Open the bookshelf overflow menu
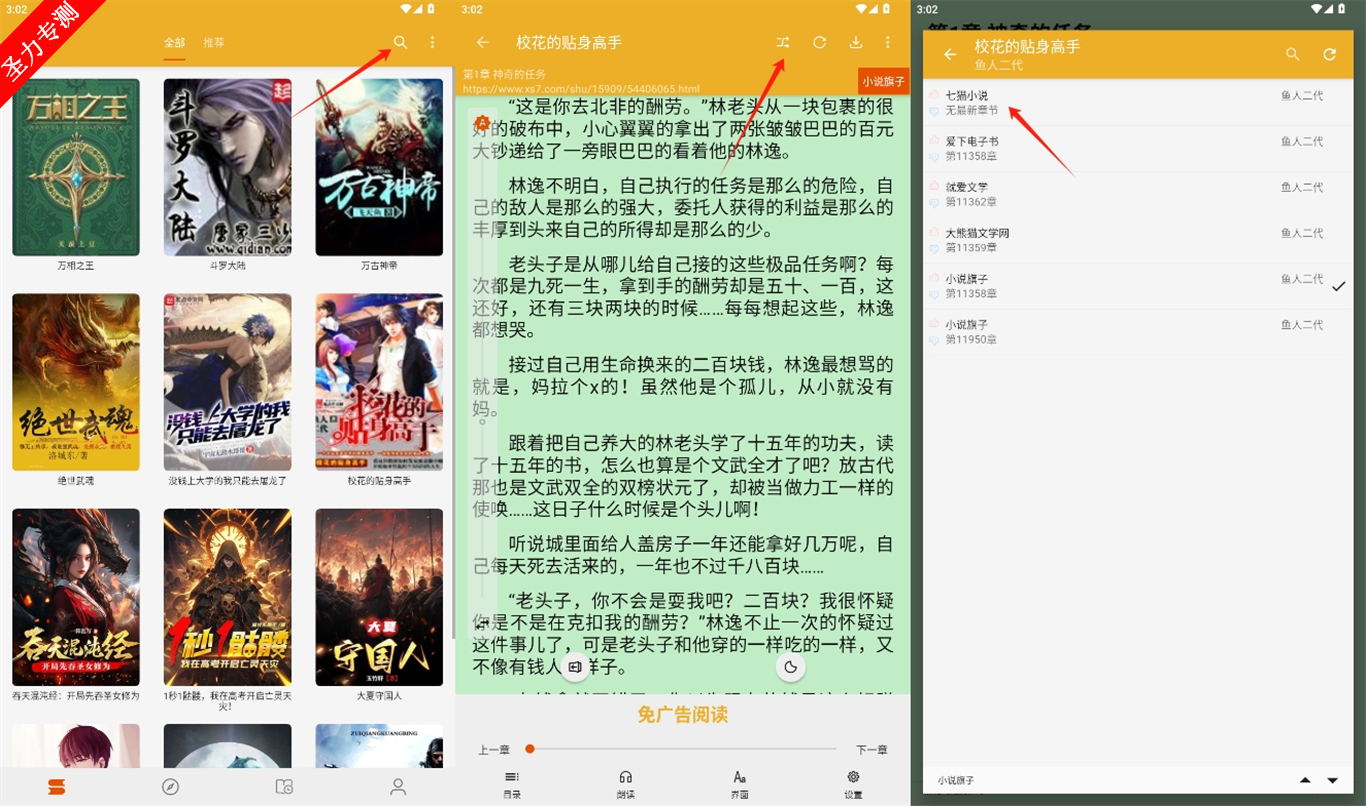This screenshot has width=1366, height=806. coord(432,42)
